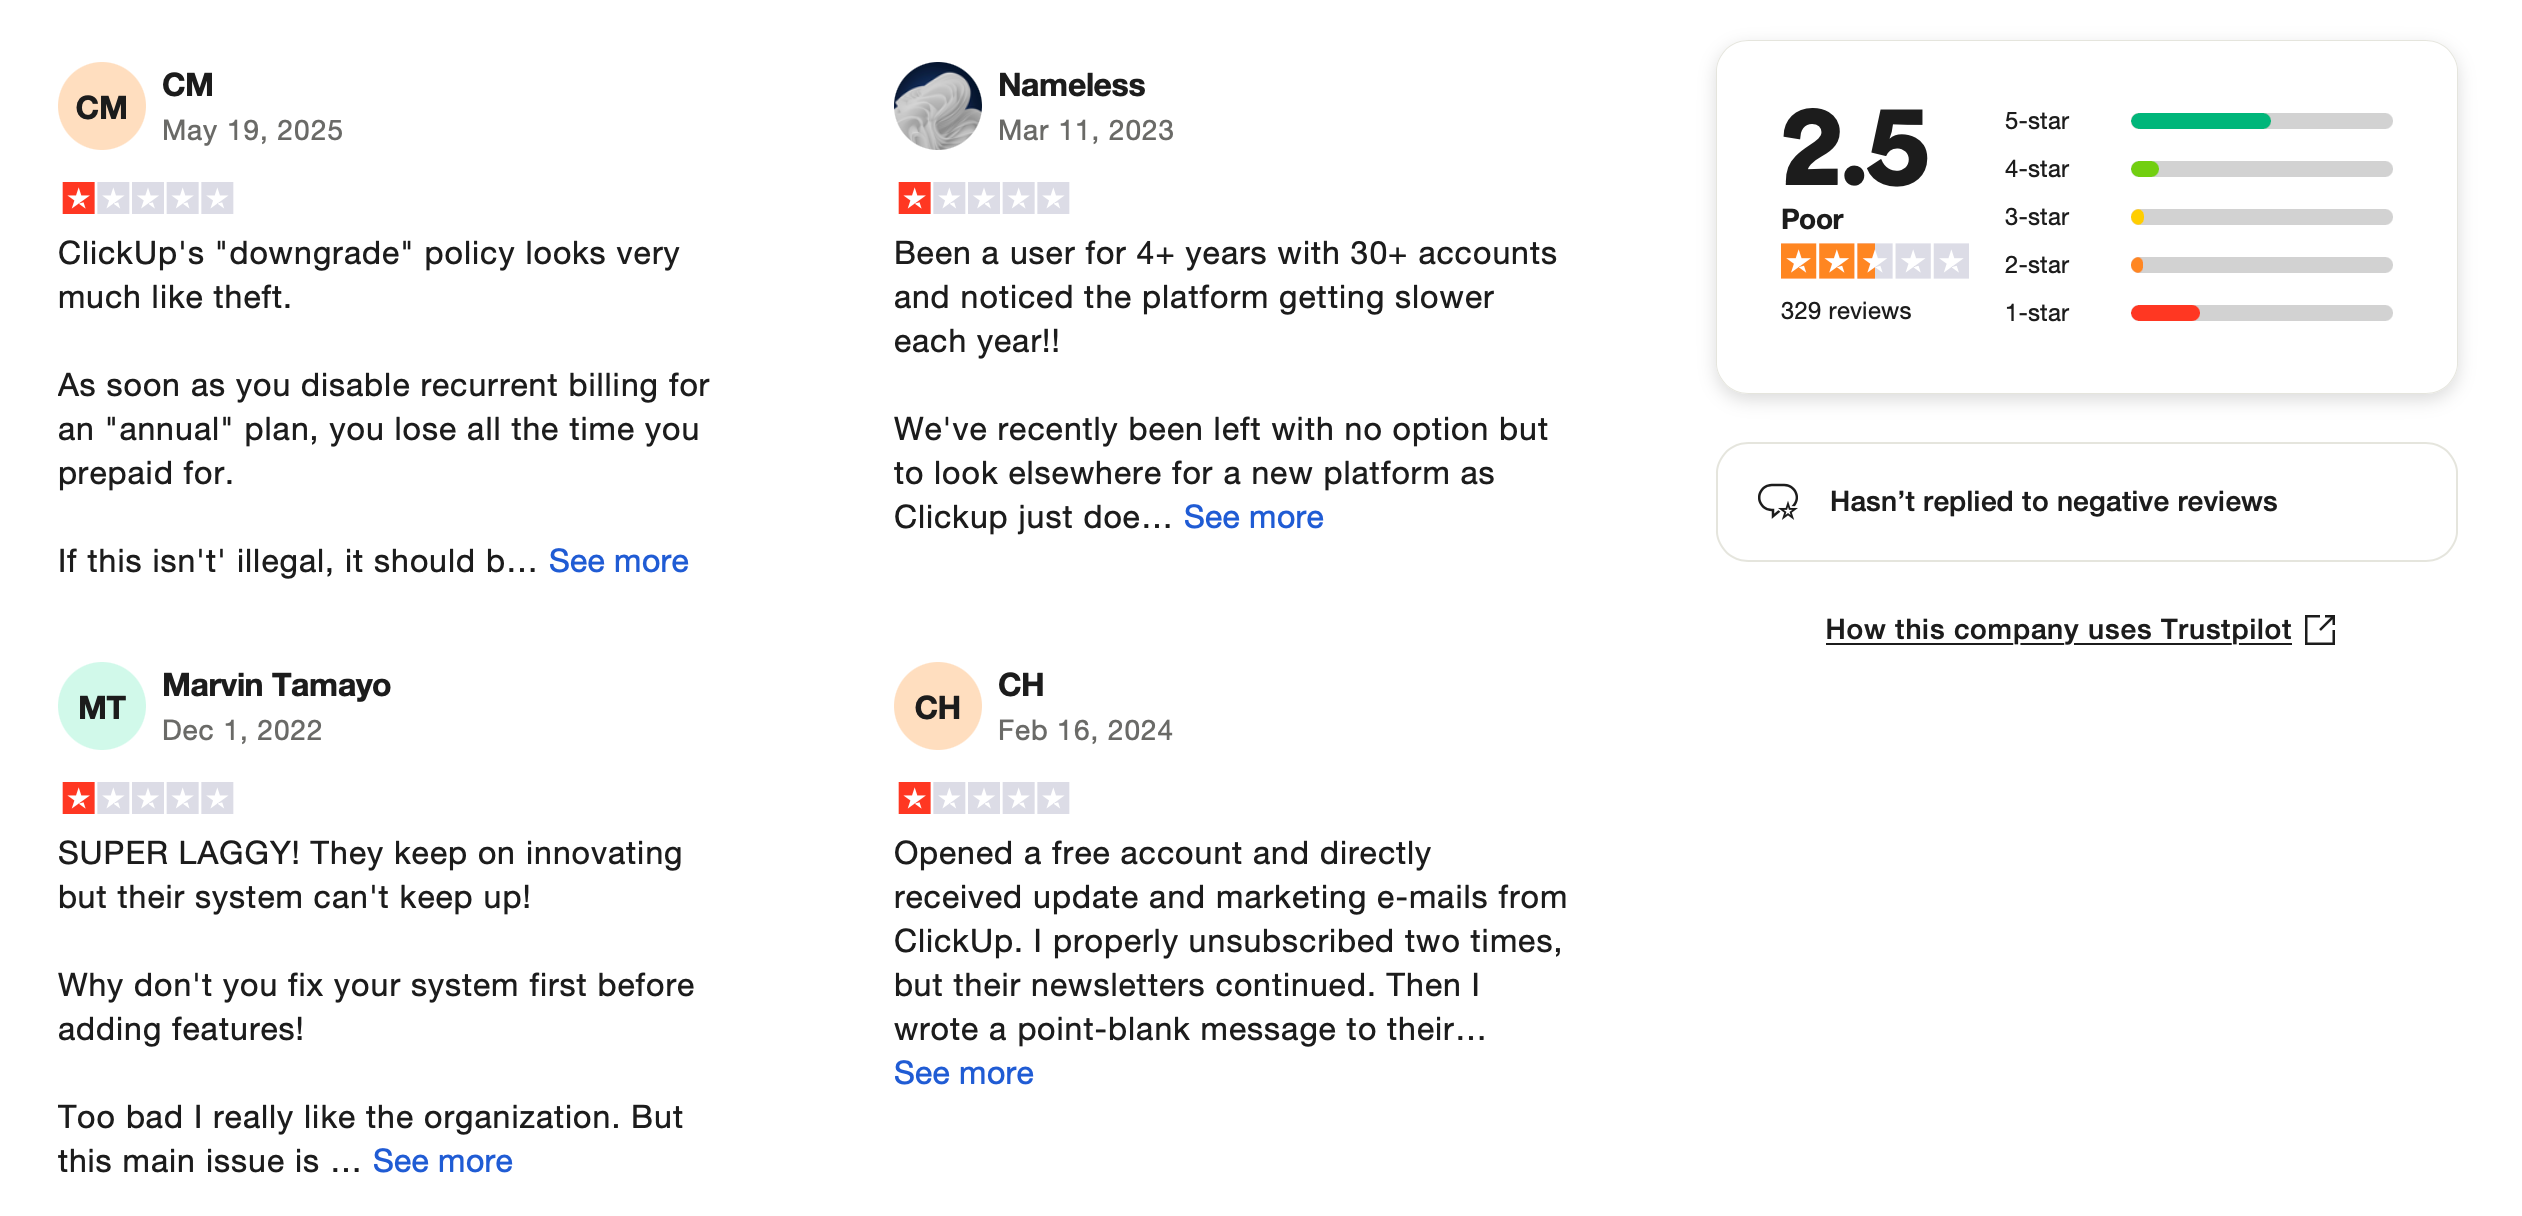The image size is (2522, 1216).
Task: Filter reviews by the 5-star bar
Action: click(x=2260, y=121)
